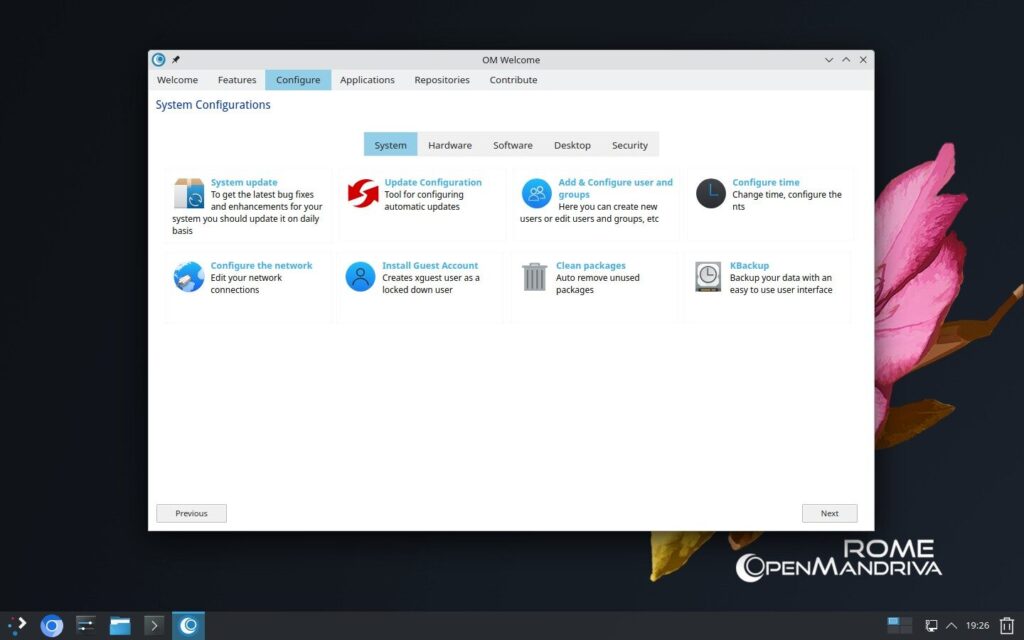Screen dimensions: 1024x640
Task: Open the System update link
Action: click(x=244, y=182)
